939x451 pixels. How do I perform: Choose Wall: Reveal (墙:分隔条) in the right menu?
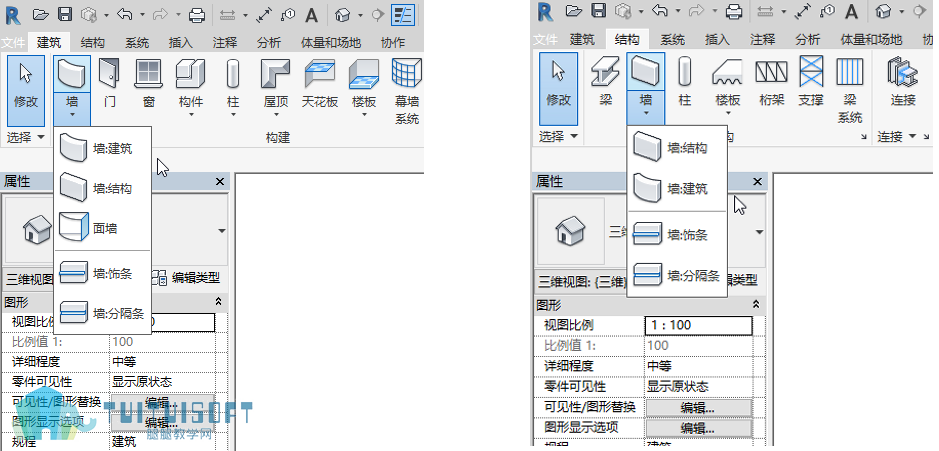click(677, 276)
